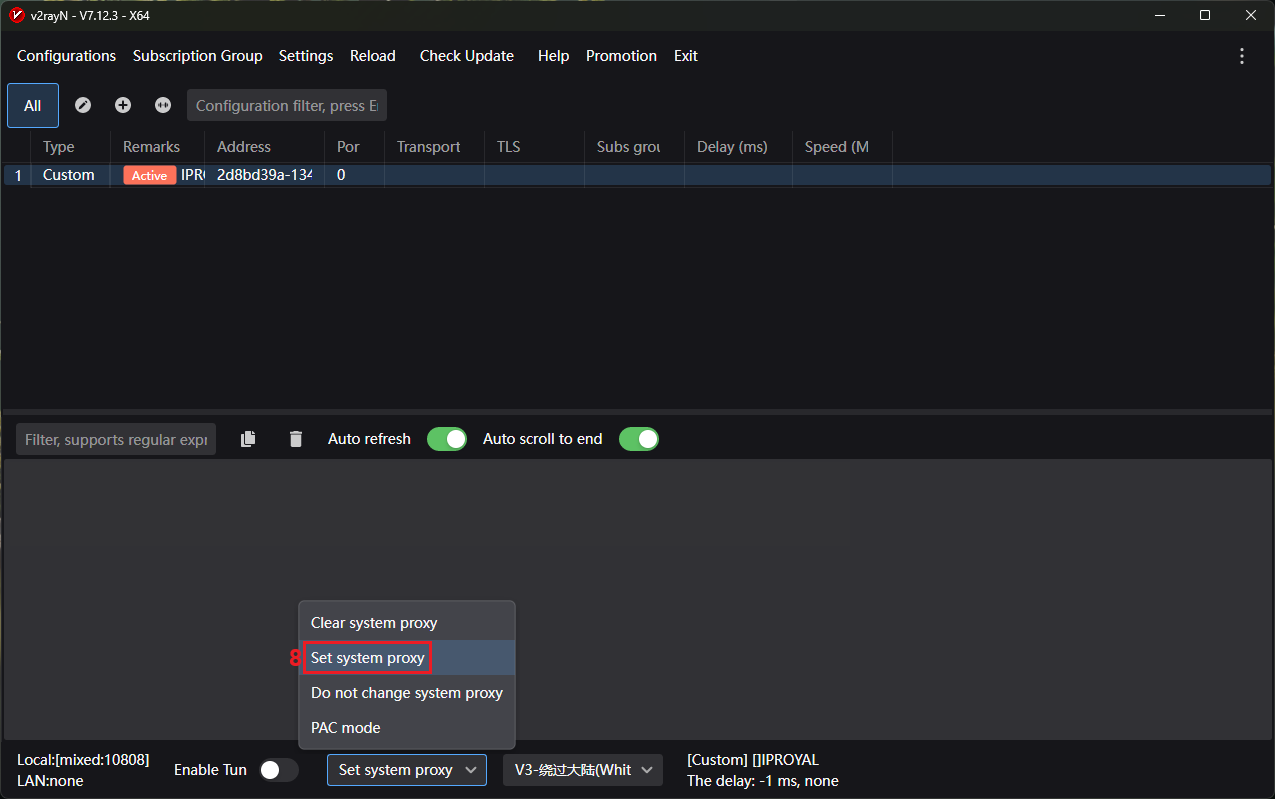Viewport: 1275px width, 799px height.
Task: Open the three-dot more options menu
Action: click(1242, 56)
